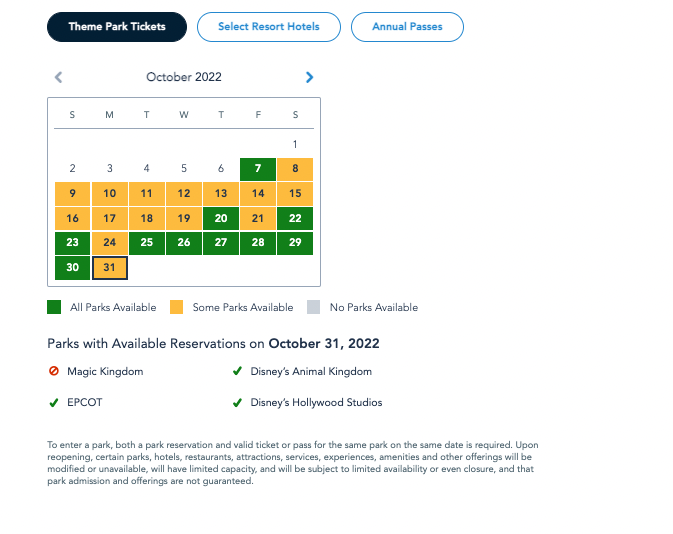Go to the previous month arrow

tap(58, 77)
